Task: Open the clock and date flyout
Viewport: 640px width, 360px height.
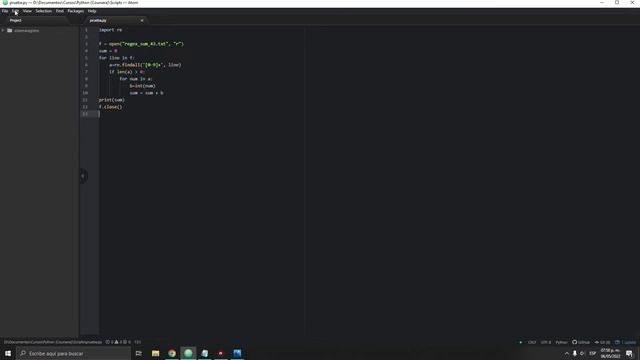Action: pyautogui.click(x=610, y=353)
